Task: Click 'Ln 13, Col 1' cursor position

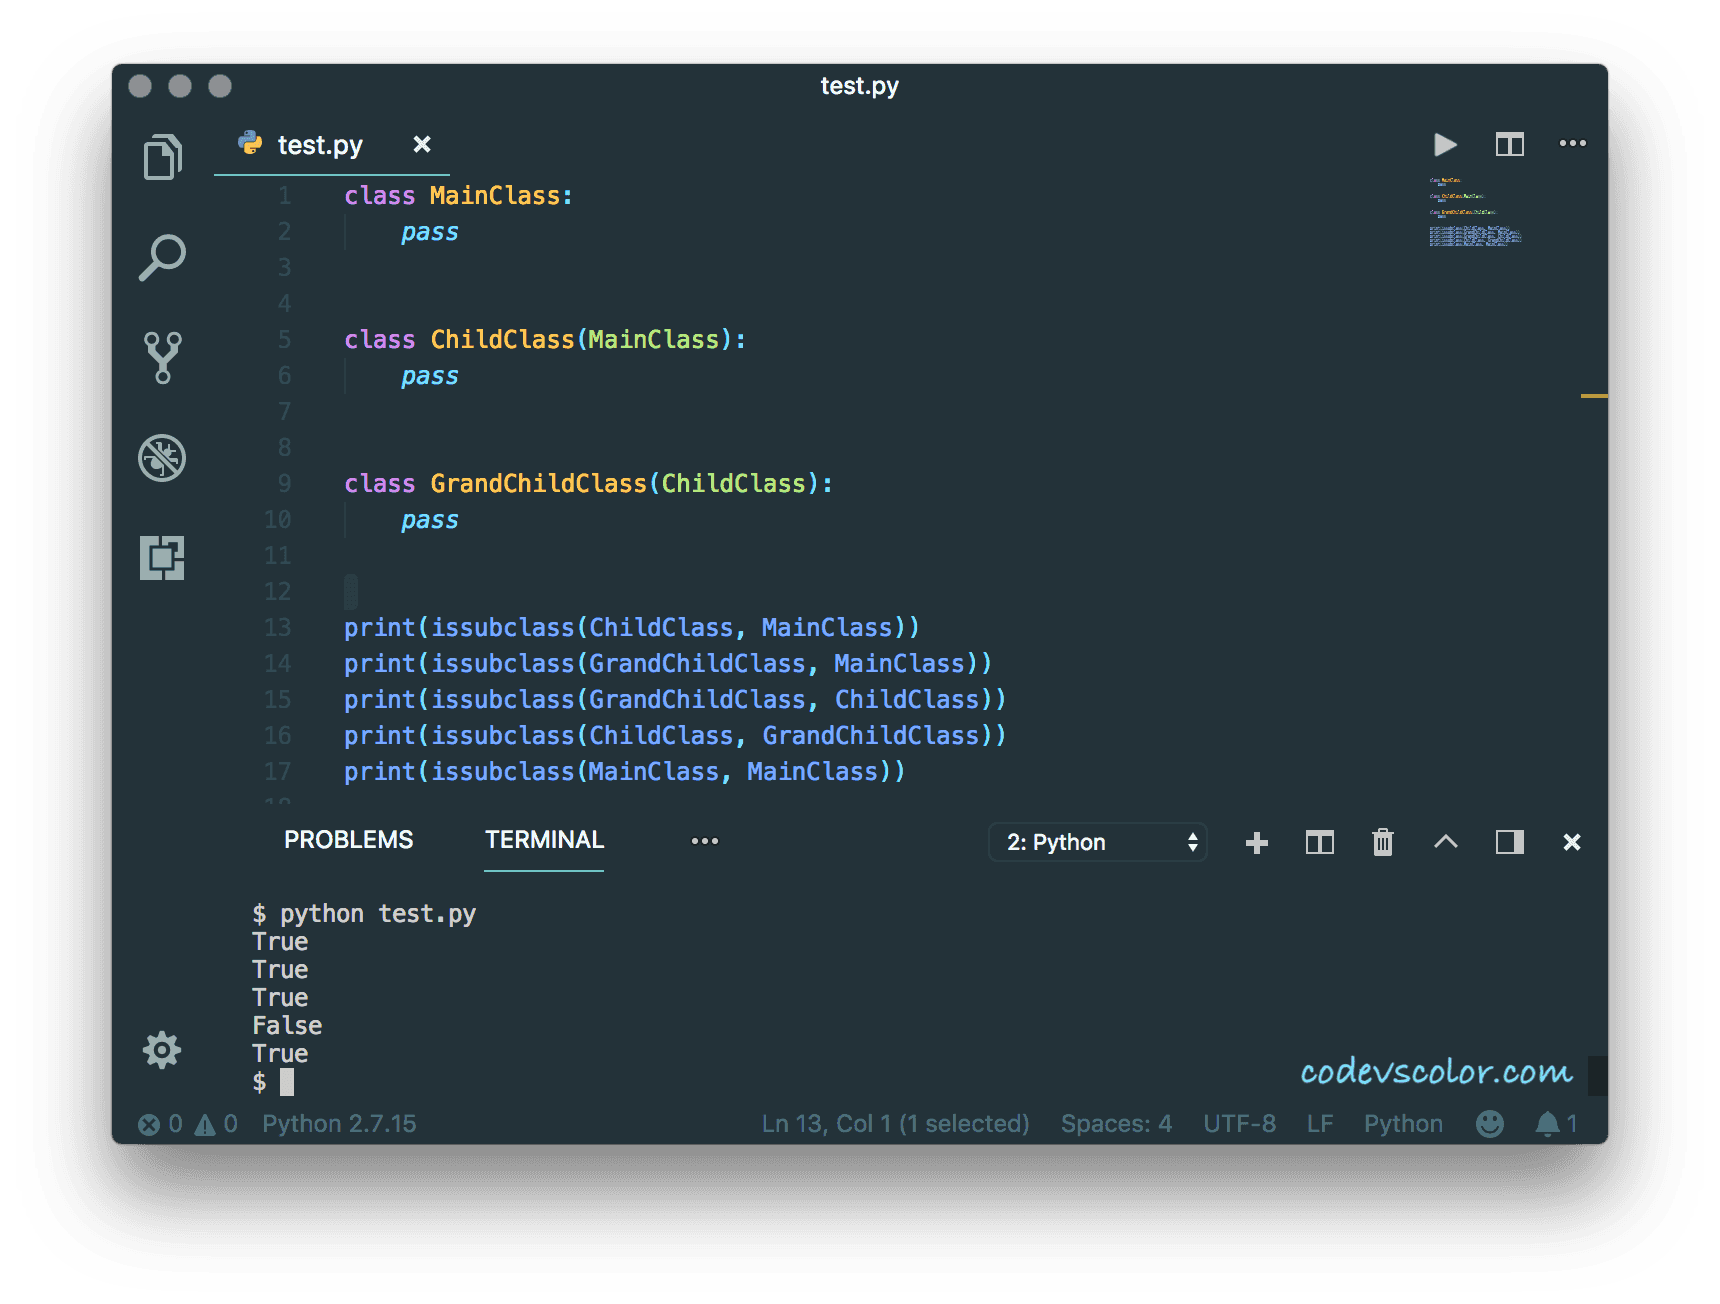Action: point(895,1124)
